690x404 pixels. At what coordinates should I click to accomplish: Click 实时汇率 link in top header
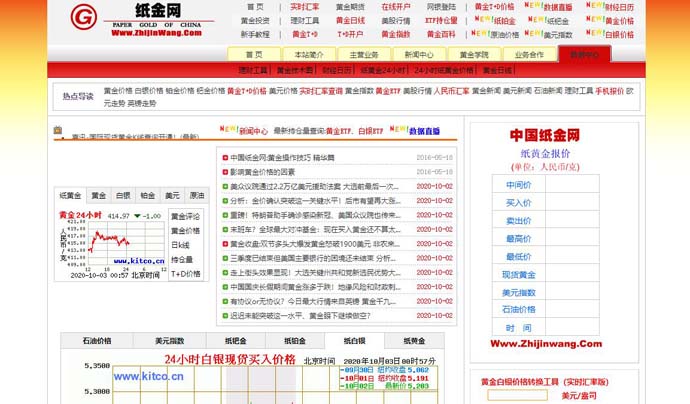(305, 7)
